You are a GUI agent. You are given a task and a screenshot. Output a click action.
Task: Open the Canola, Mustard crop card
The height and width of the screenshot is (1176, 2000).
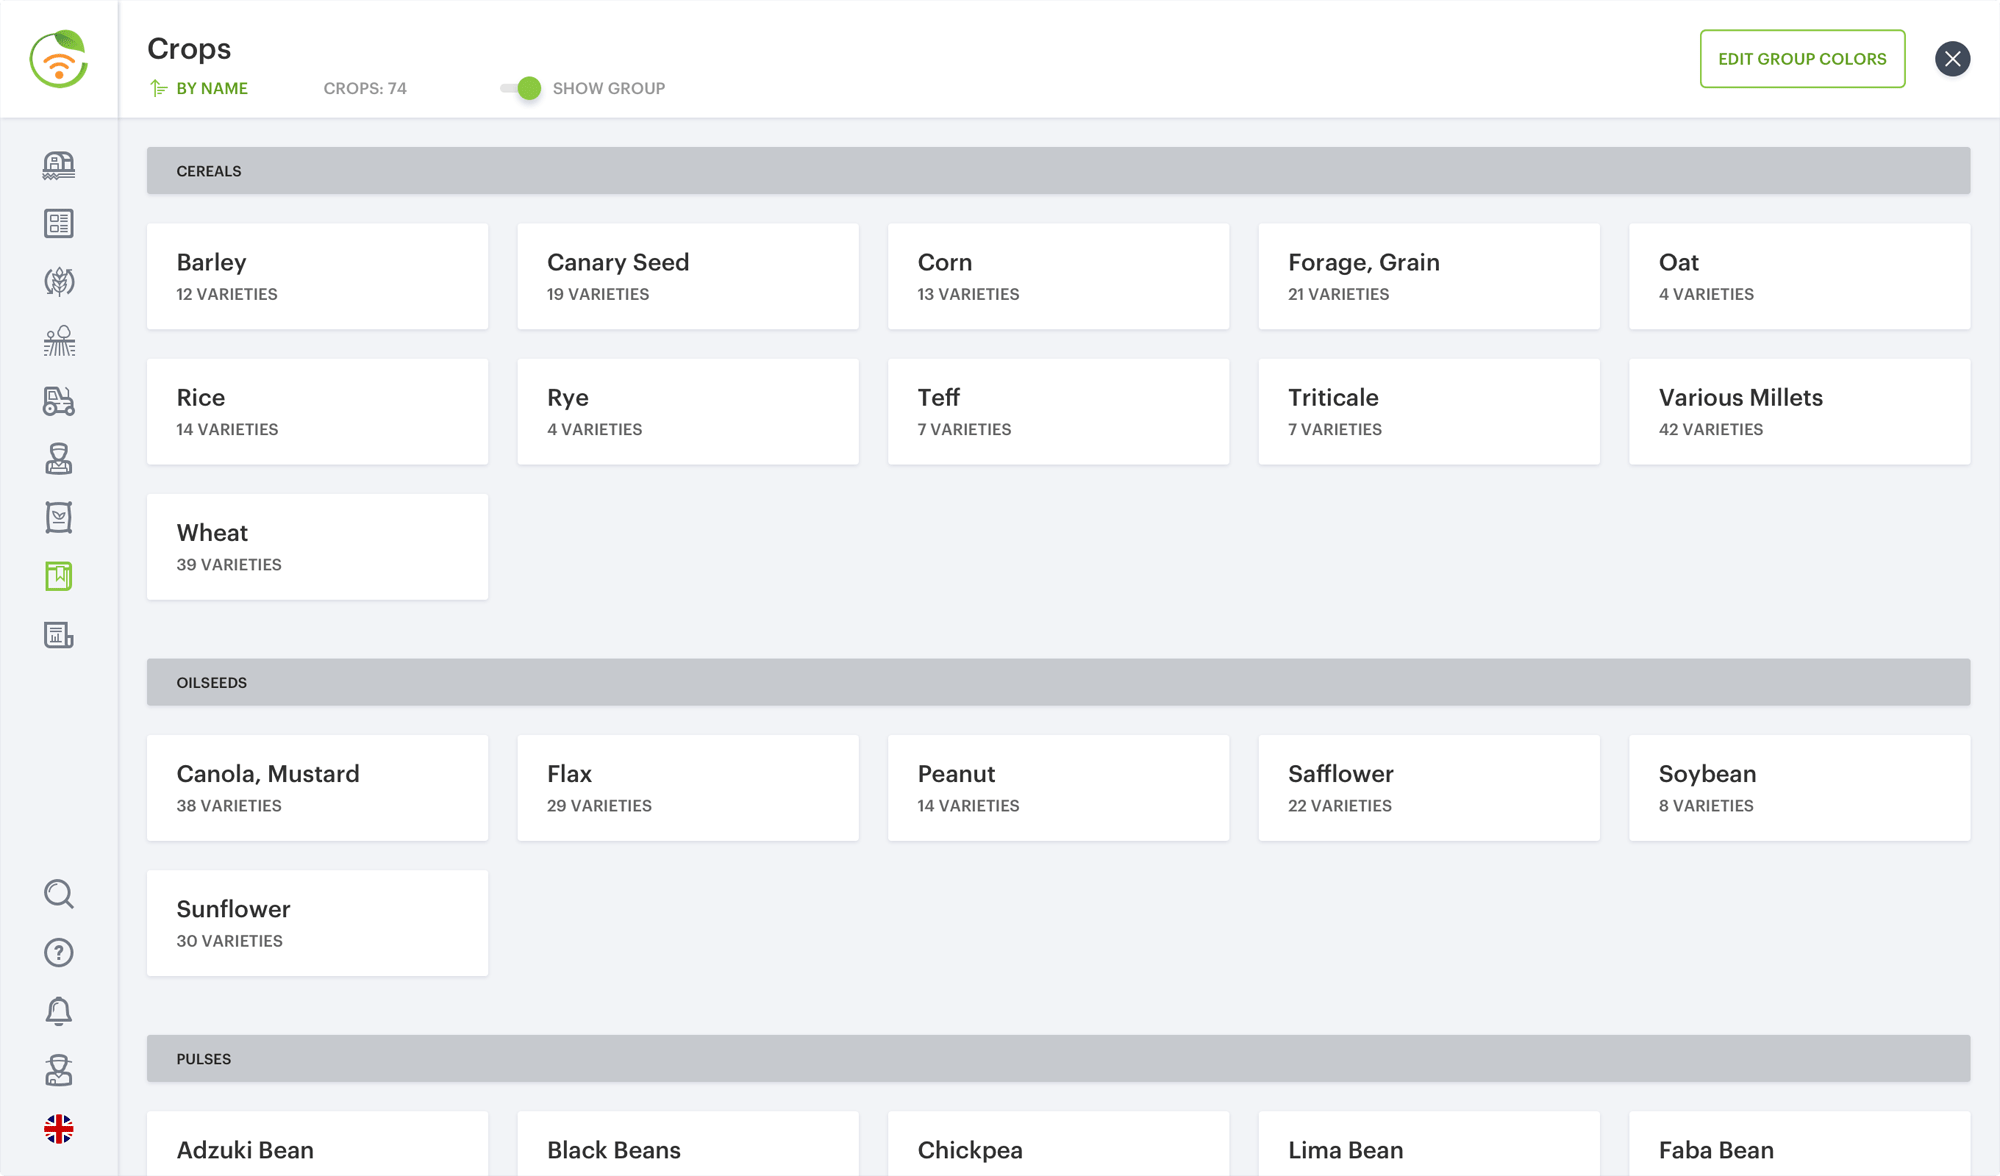tap(317, 788)
